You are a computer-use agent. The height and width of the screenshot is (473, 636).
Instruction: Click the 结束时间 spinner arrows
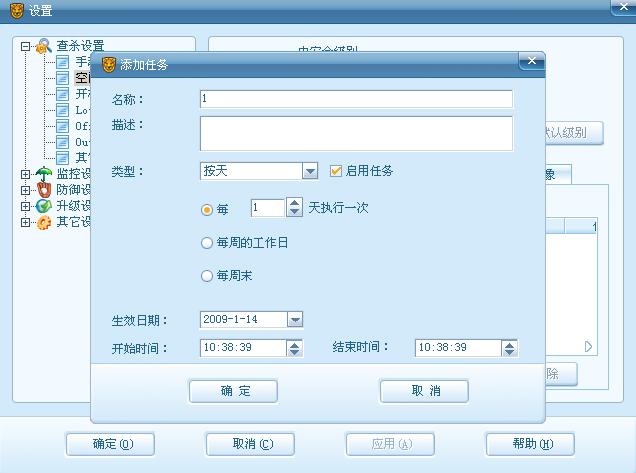coord(509,348)
